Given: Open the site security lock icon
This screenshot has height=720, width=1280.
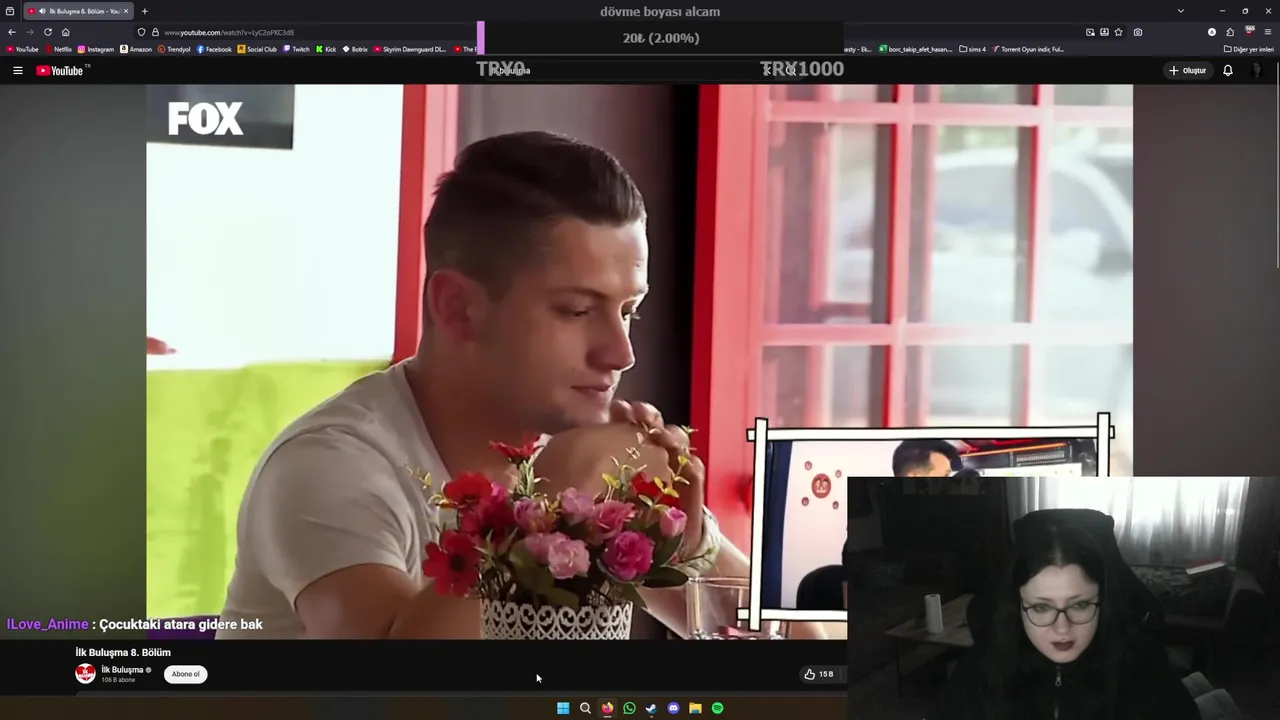Looking at the screenshot, I should (x=155, y=32).
